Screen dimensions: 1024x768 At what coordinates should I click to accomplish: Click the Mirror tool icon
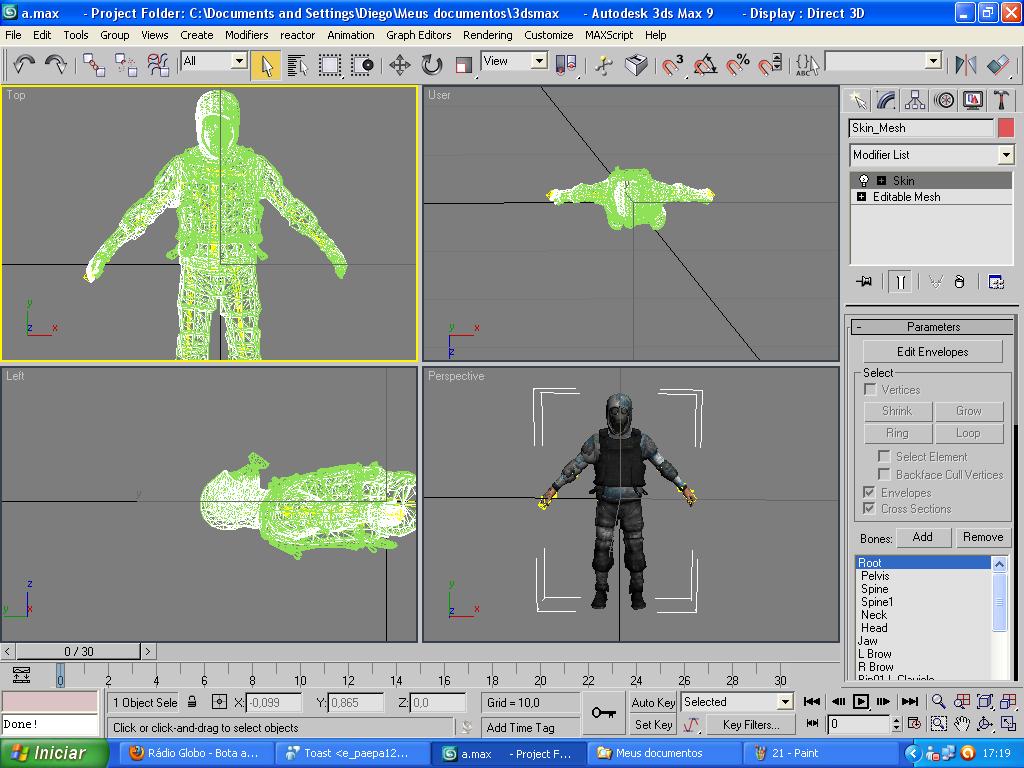pyautogui.click(x=966, y=65)
